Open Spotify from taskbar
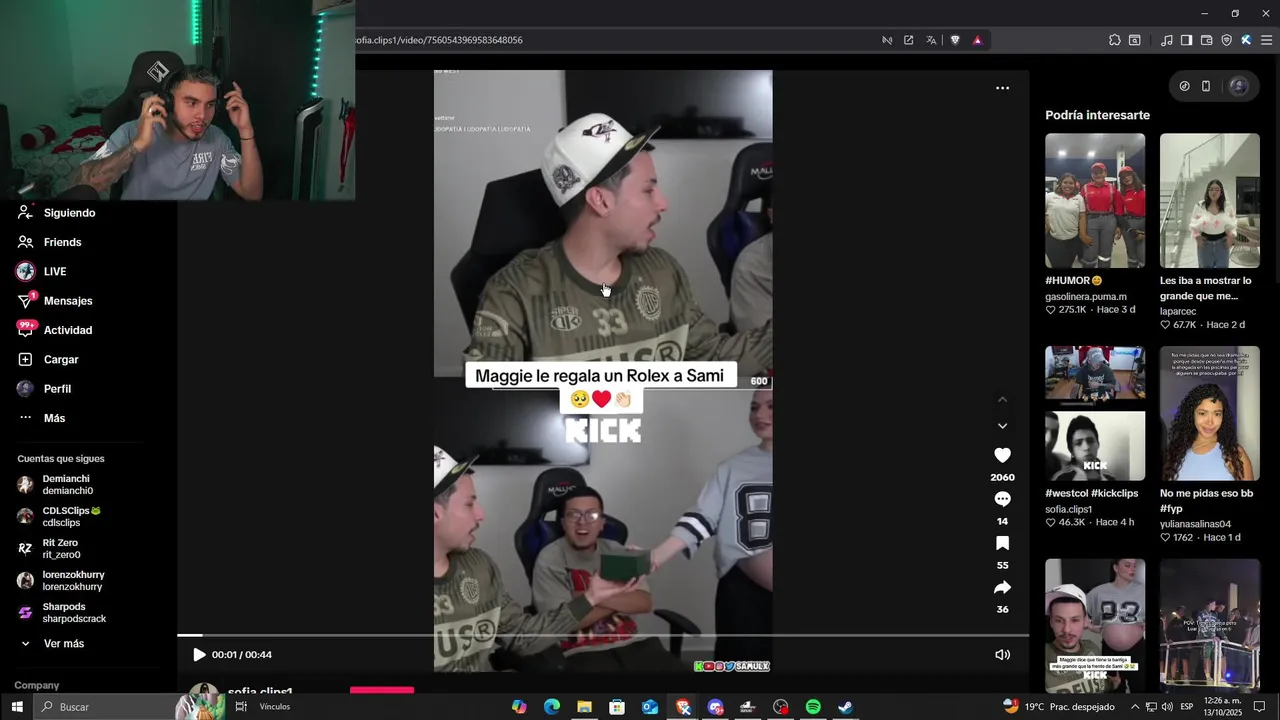Image resolution: width=1280 pixels, height=720 pixels. [x=813, y=707]
